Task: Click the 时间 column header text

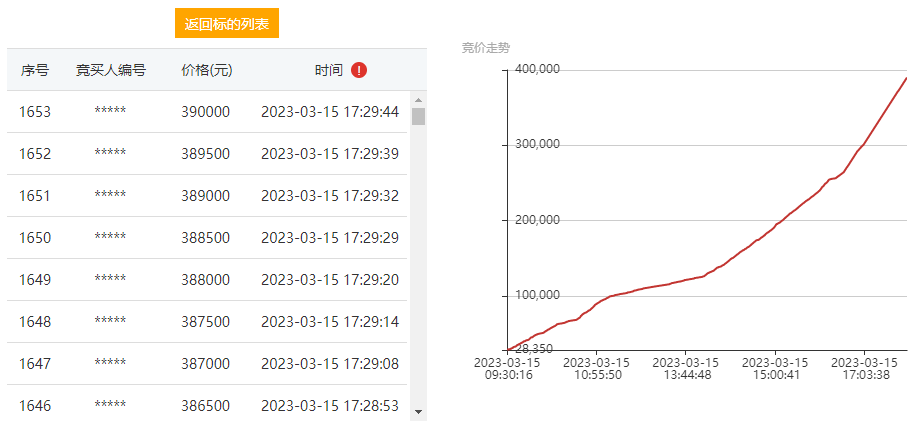Action: (328, 71)
